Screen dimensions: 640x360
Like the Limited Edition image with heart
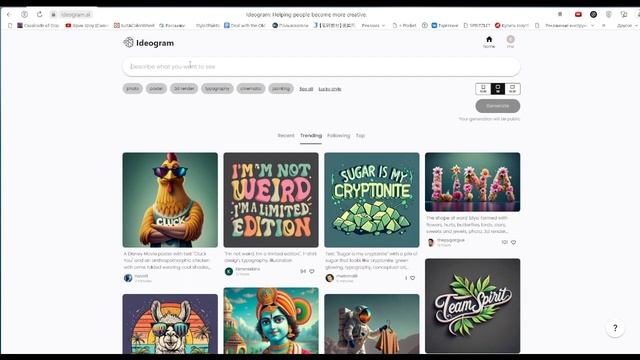(x=312, y=271)
